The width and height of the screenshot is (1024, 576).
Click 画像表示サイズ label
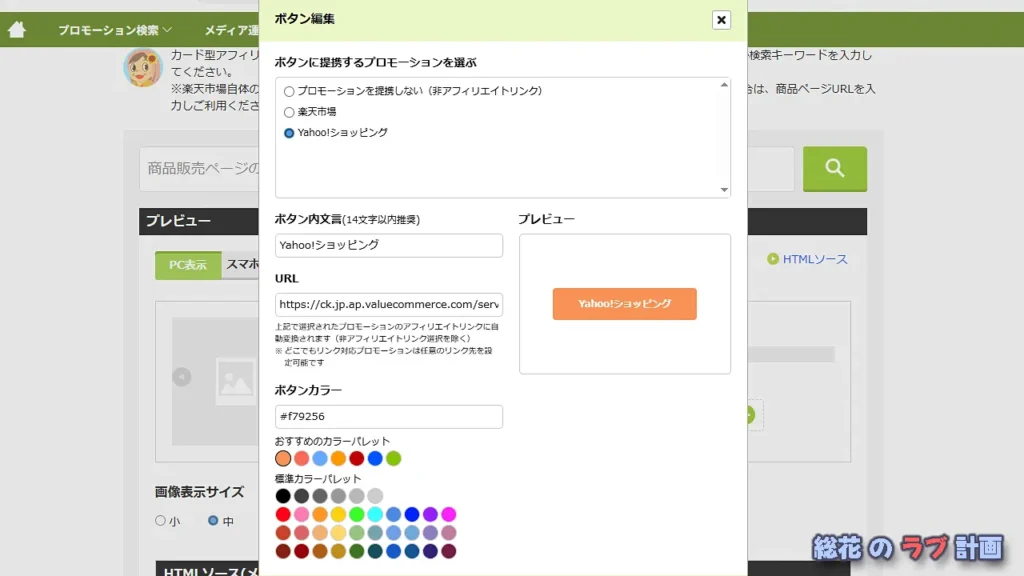pyautogui.click(x=200, y=492)
